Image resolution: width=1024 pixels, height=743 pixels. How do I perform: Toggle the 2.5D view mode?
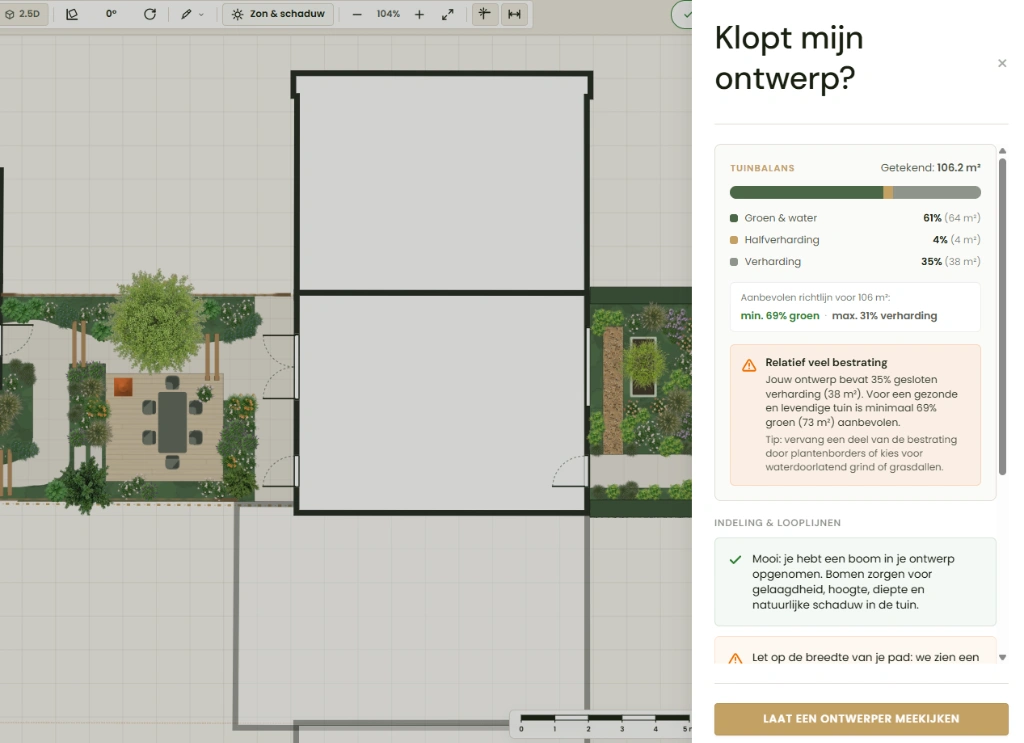click(23, 14)
